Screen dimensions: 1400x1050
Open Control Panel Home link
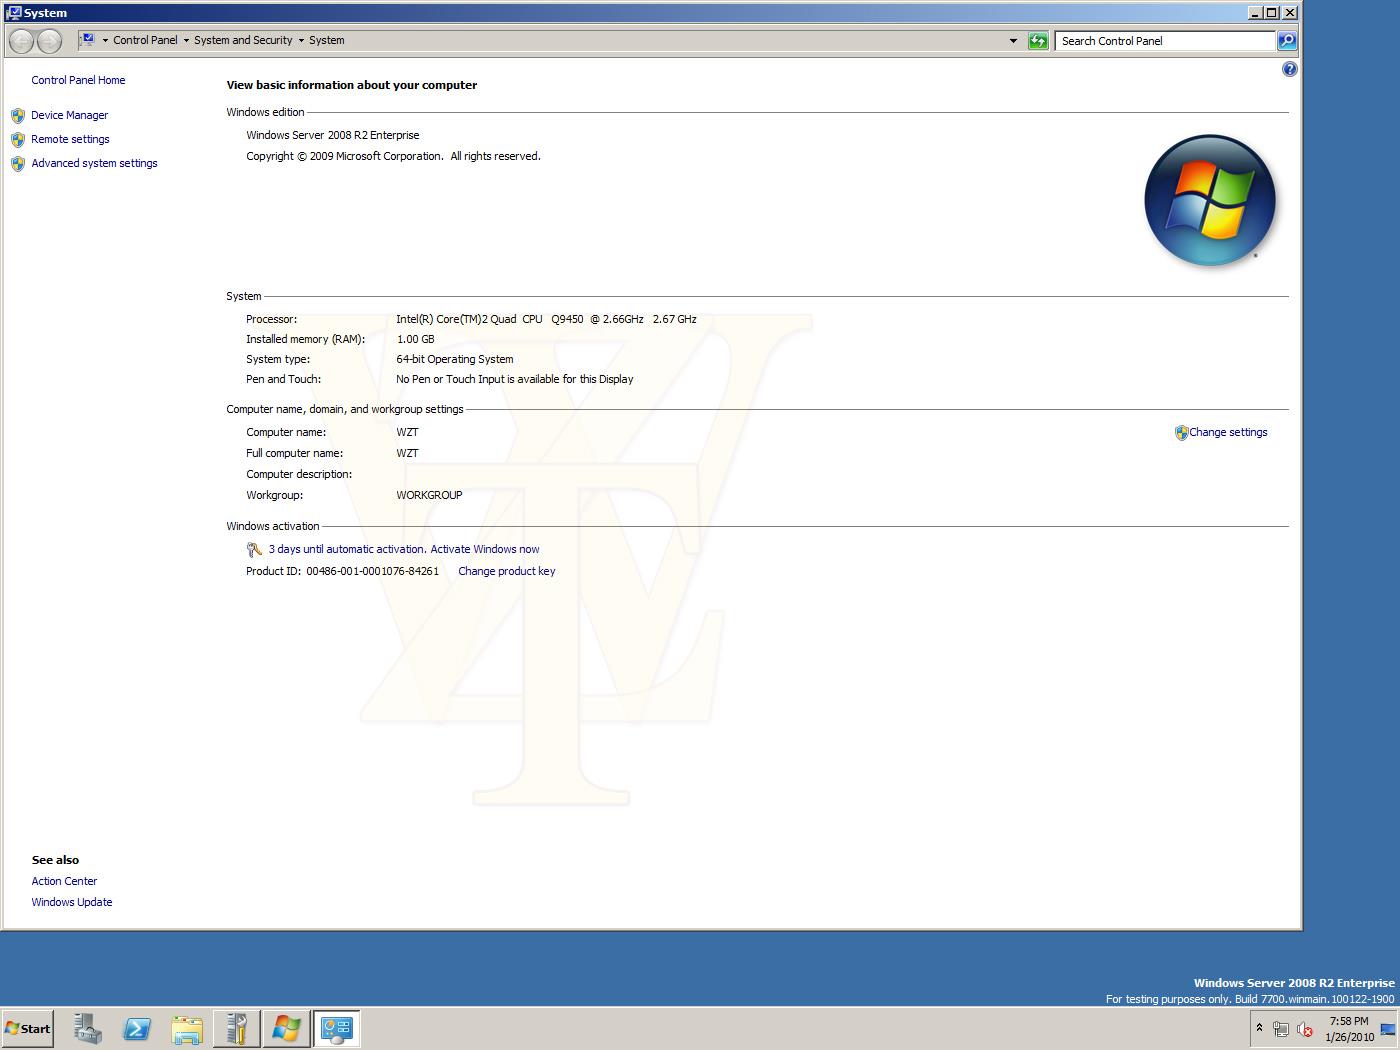tap(78, 80)
